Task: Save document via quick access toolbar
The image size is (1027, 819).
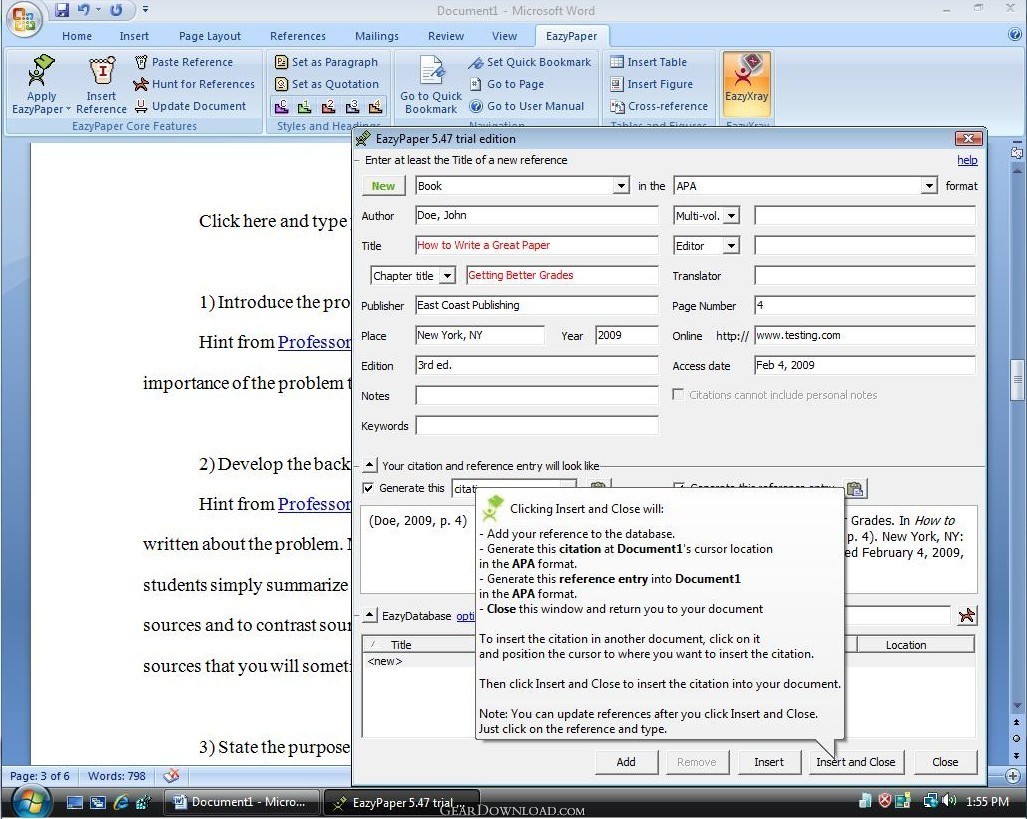Action: coord(62,10)
